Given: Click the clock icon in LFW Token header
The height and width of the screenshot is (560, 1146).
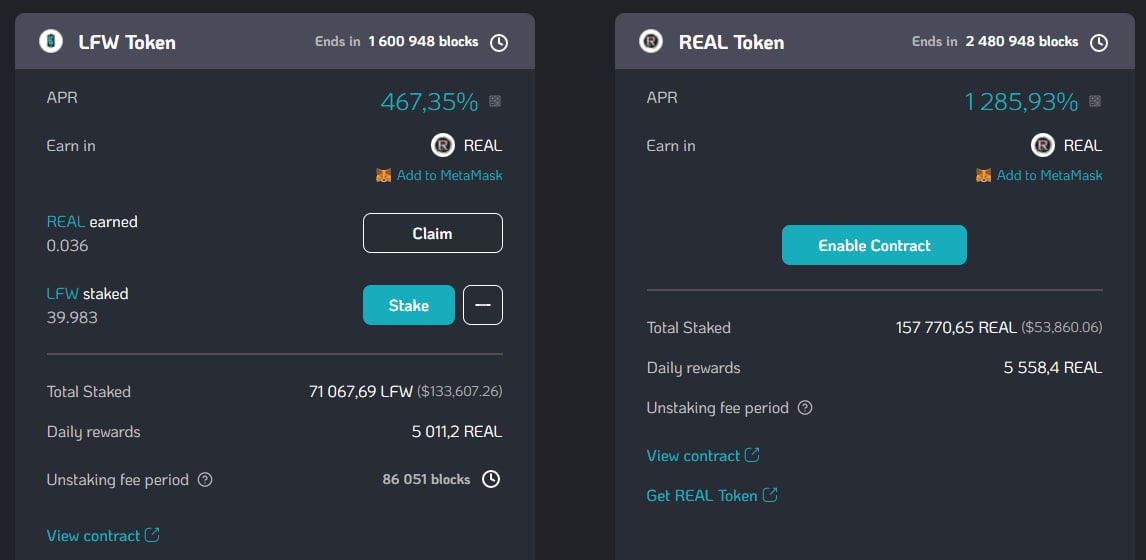Looking at the screenshot, I should [x=498, y=42].
